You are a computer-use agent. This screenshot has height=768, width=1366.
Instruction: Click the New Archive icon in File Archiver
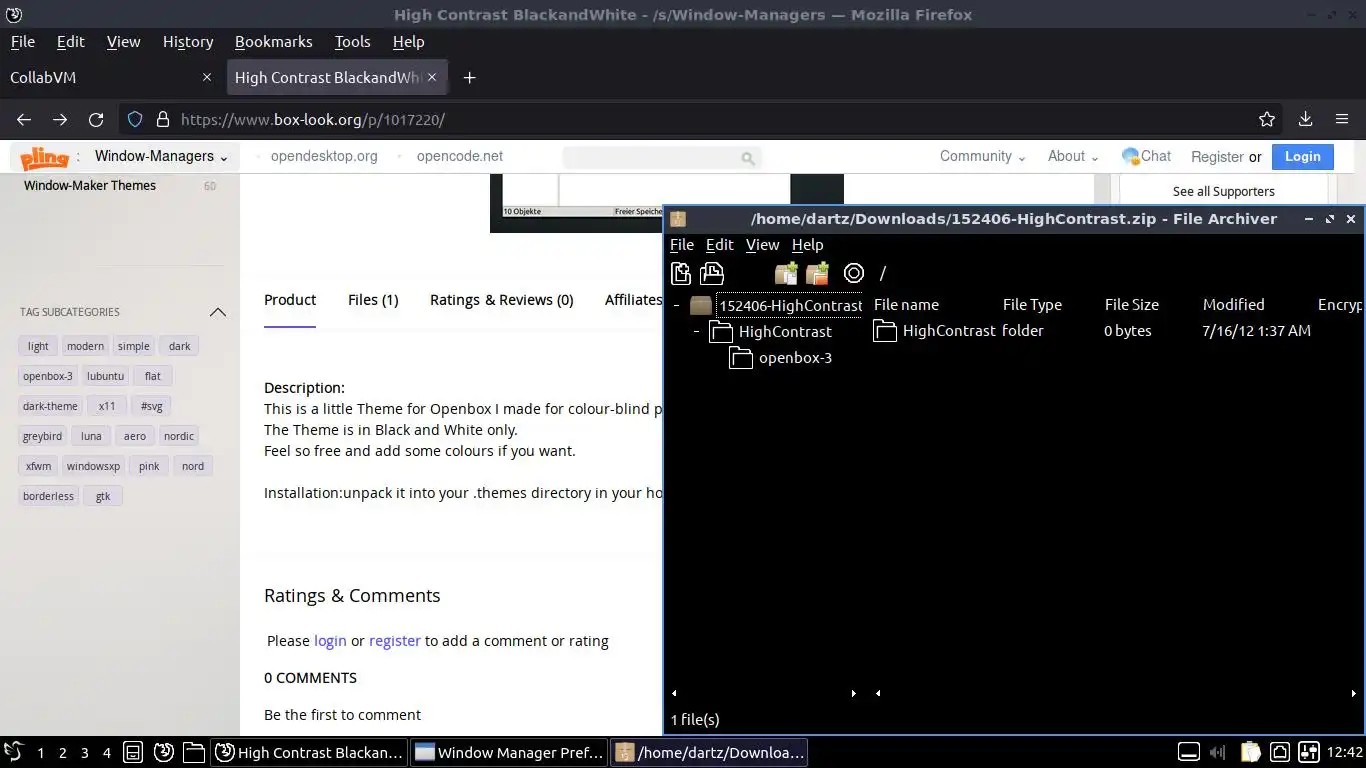681,273
